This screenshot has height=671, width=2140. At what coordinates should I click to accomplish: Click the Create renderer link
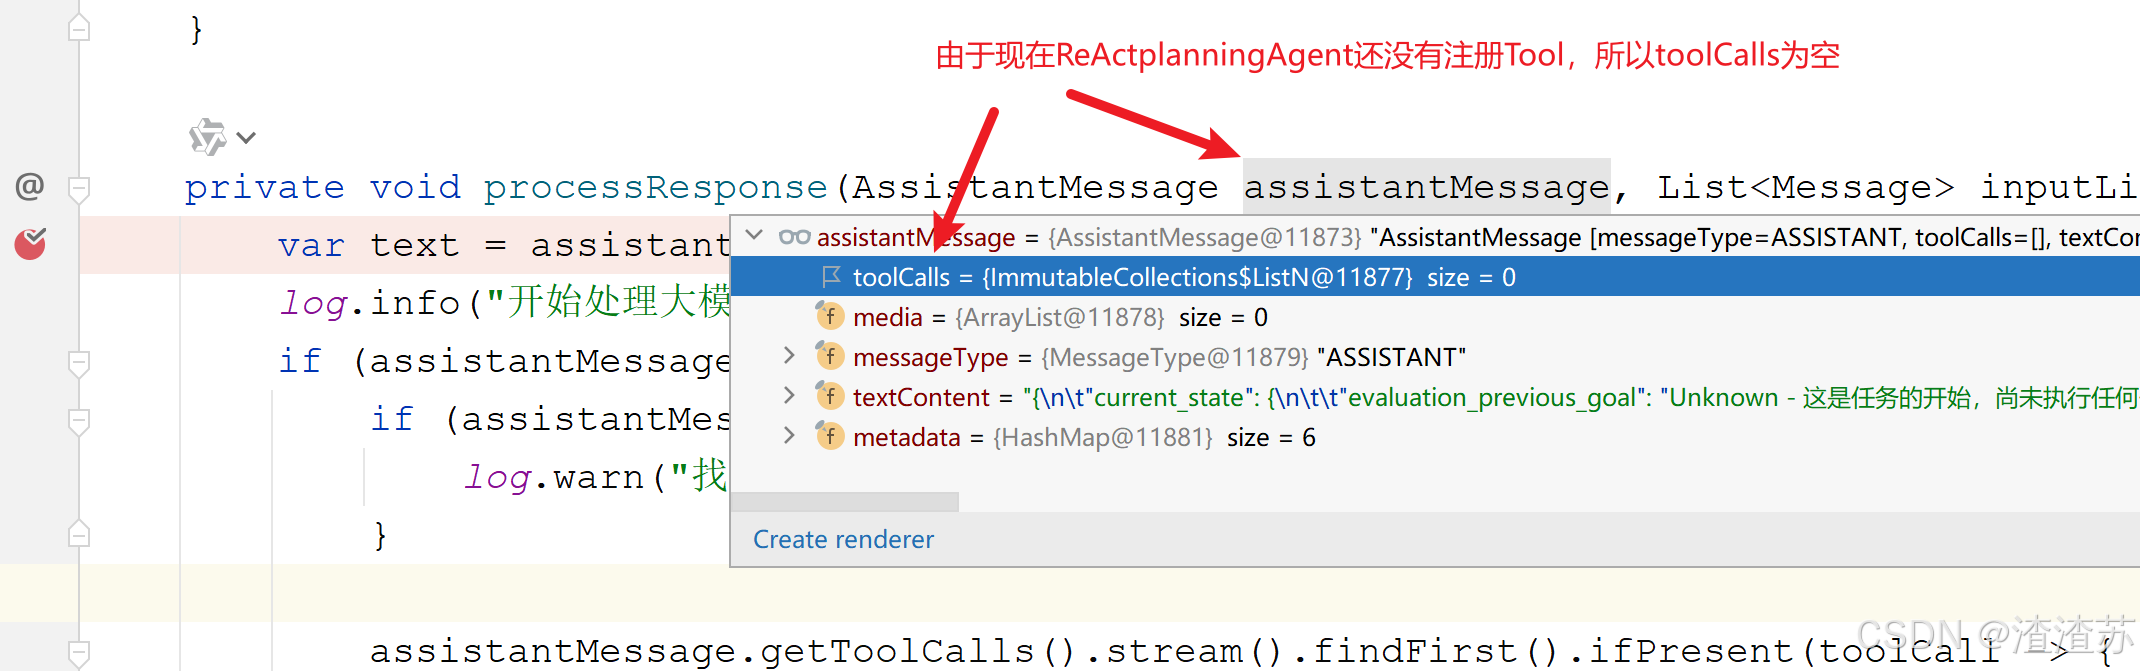tap(843, 540)
